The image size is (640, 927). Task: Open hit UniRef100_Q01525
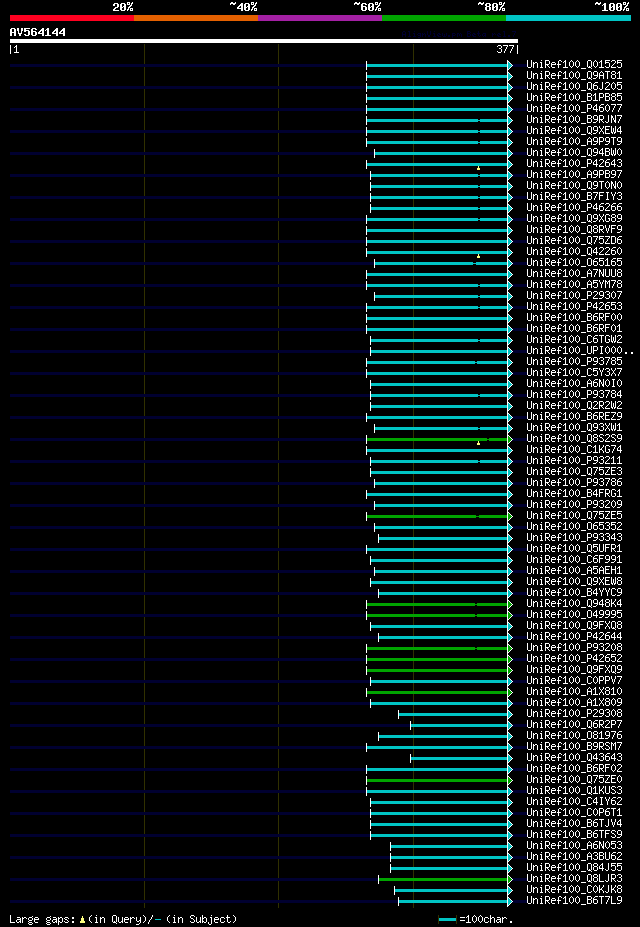[574, 64]
